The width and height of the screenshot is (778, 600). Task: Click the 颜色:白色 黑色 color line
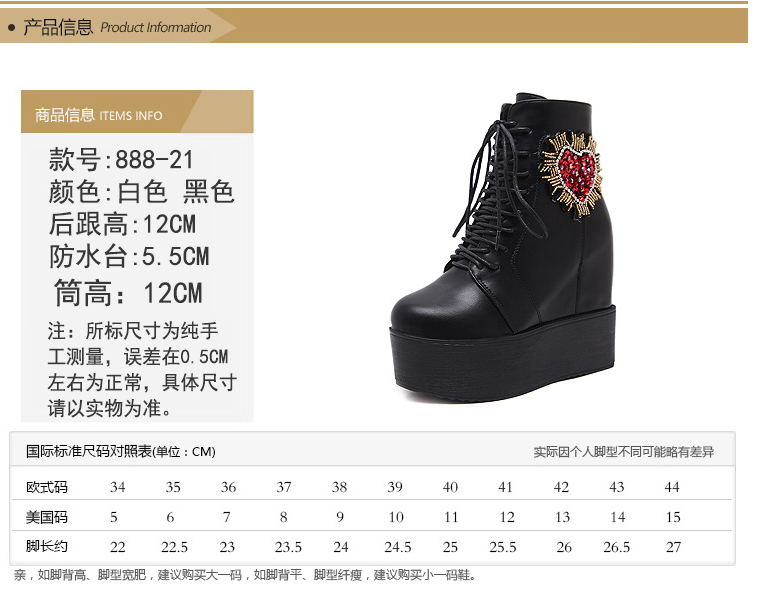[x=141, y=192]
